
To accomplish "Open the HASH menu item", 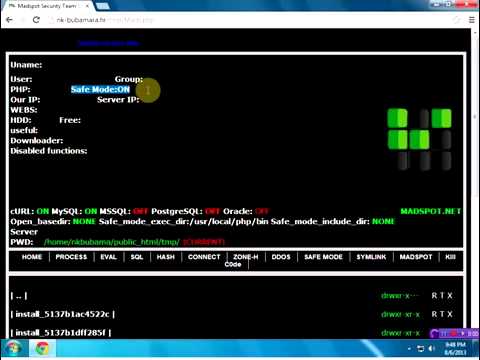I will click(x=166, y=257).
